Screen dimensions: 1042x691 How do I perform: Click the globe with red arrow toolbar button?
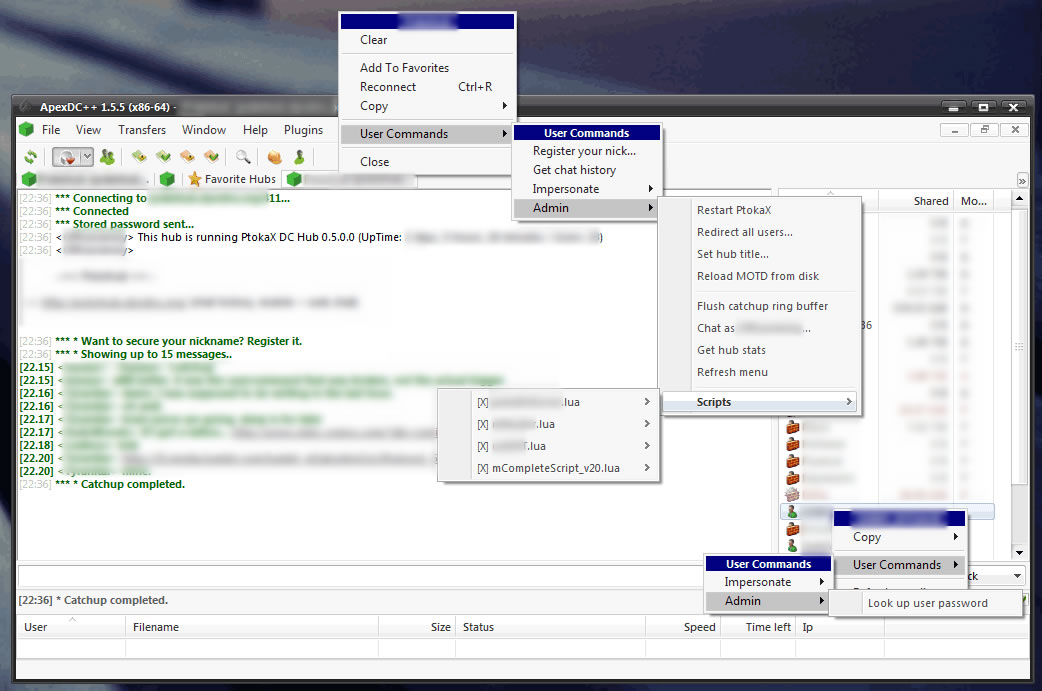[x=67, y=157]
